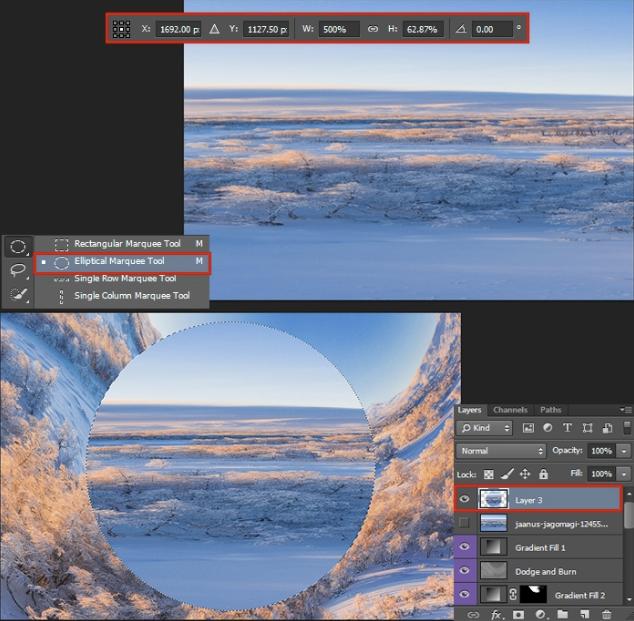The height and width of the screenshot is (621, 634).
Task: Toggle lock all padlock icon
Action: [x=543, y=474]
